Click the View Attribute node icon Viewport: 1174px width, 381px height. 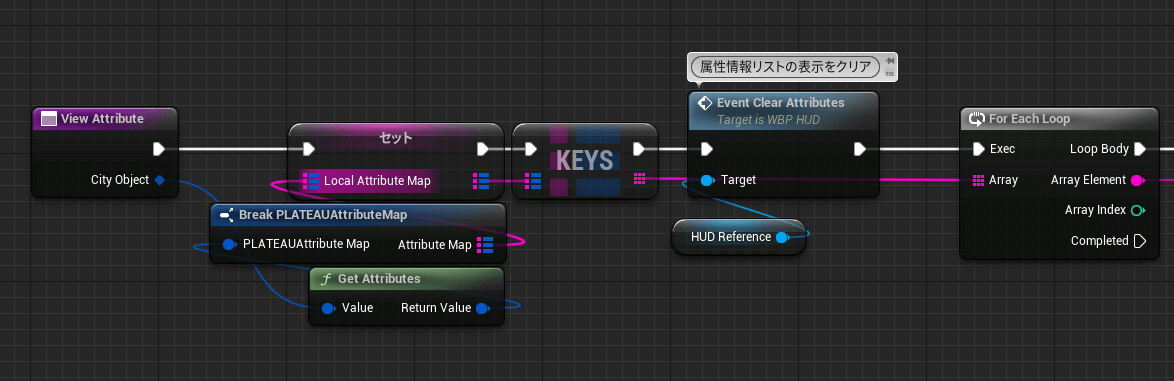point(49,118)
